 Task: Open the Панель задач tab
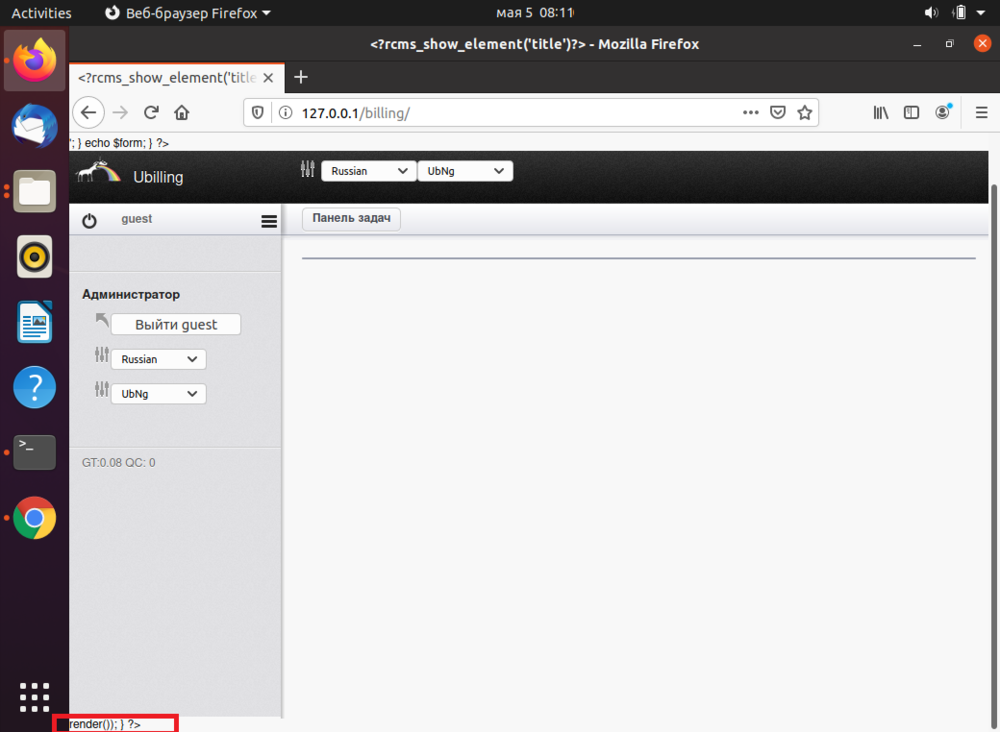point(351,218)
